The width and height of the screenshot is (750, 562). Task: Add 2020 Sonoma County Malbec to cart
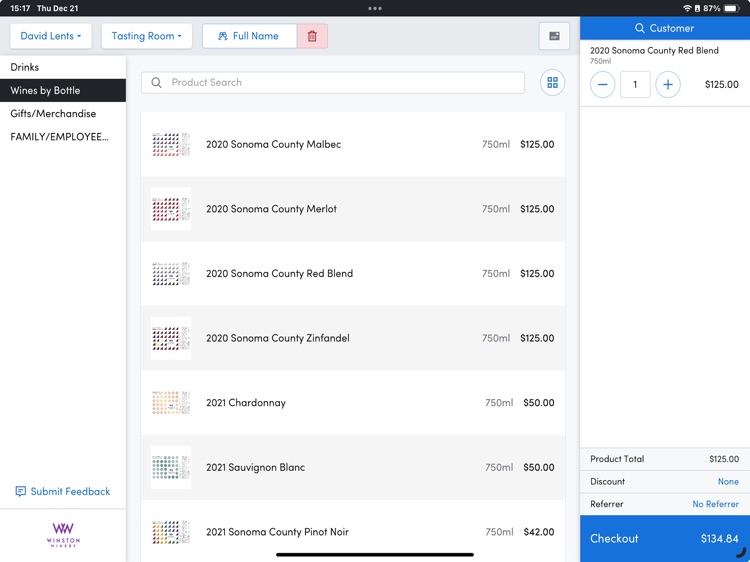(x=353, y=144)
